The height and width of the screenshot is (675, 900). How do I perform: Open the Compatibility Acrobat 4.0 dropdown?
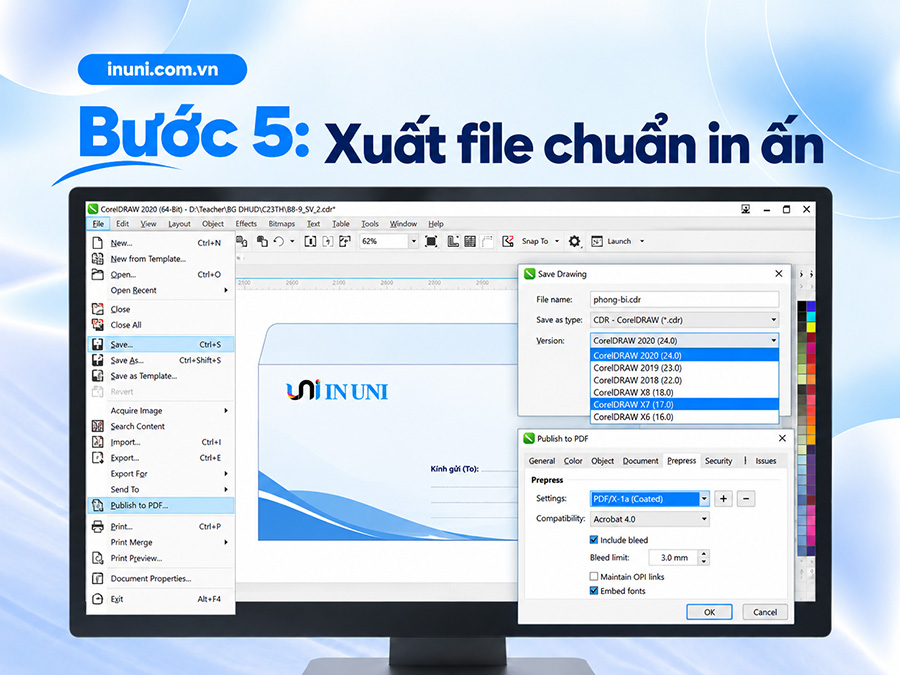pos(650,519)
